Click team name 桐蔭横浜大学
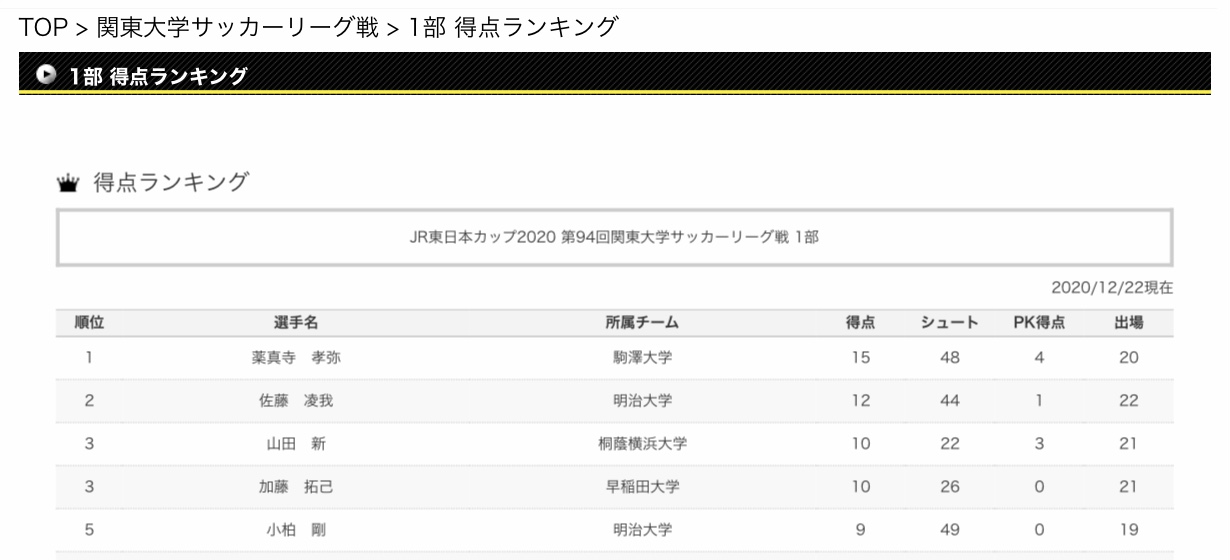The height and width of the screenshot is (560, 1230). pos(642,445)
